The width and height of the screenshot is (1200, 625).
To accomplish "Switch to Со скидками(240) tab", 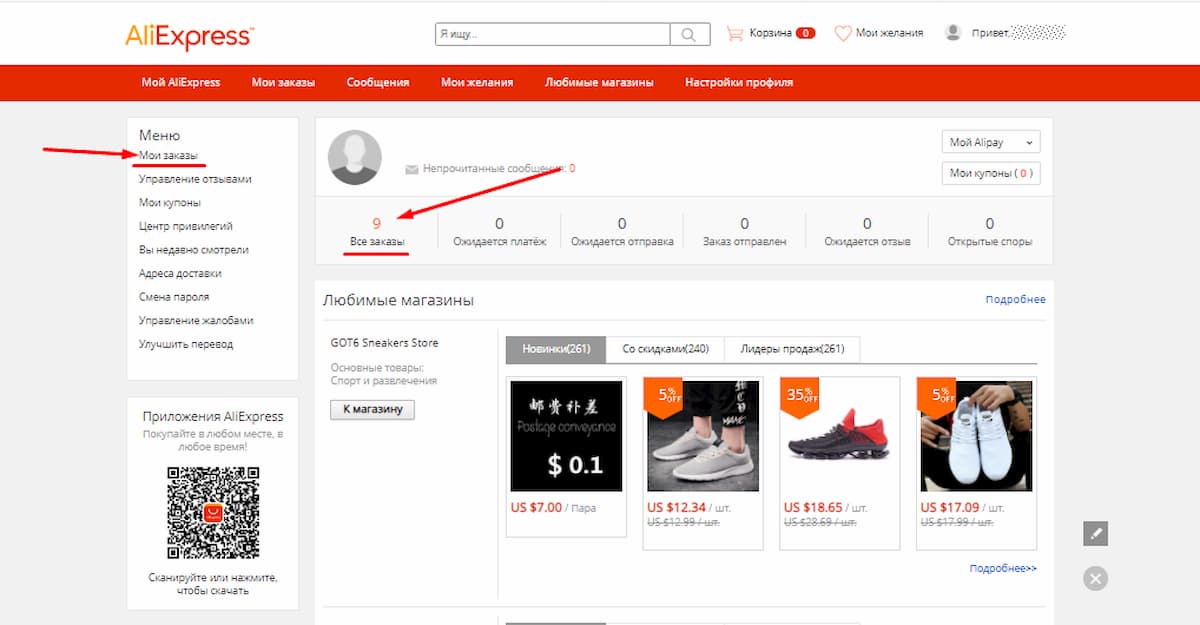I will [665, 349].
